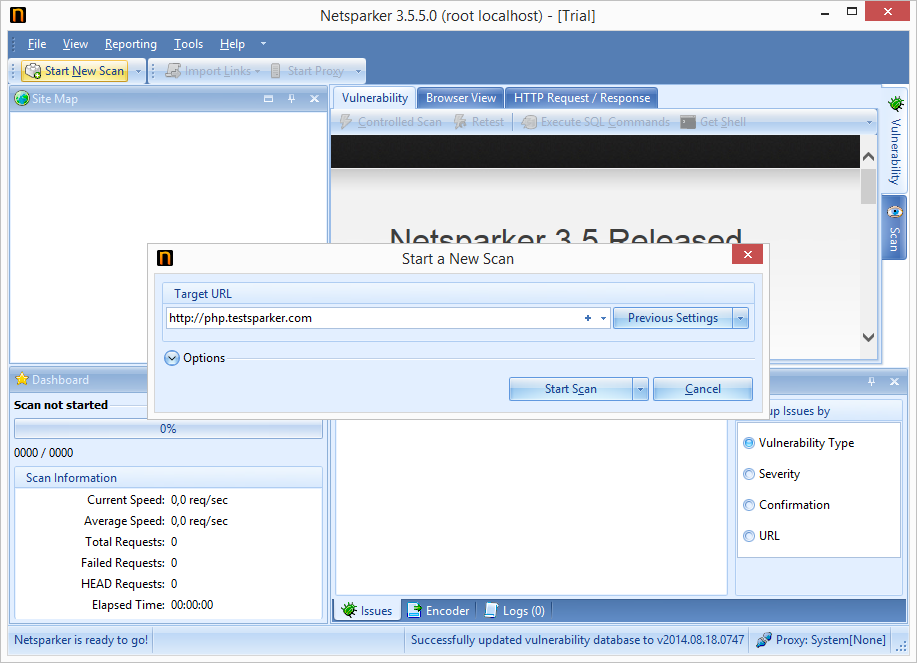Open the Help menu
917x663 pixels.
click(x=232, y=44)
